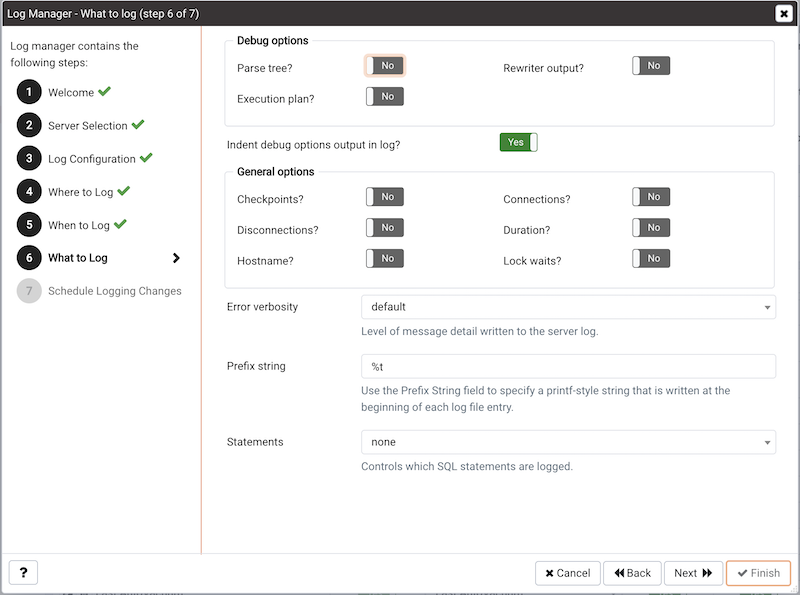Click the chevron beside What to Log
The height and width of the screenshot is (595, 800).
[176, 258]
